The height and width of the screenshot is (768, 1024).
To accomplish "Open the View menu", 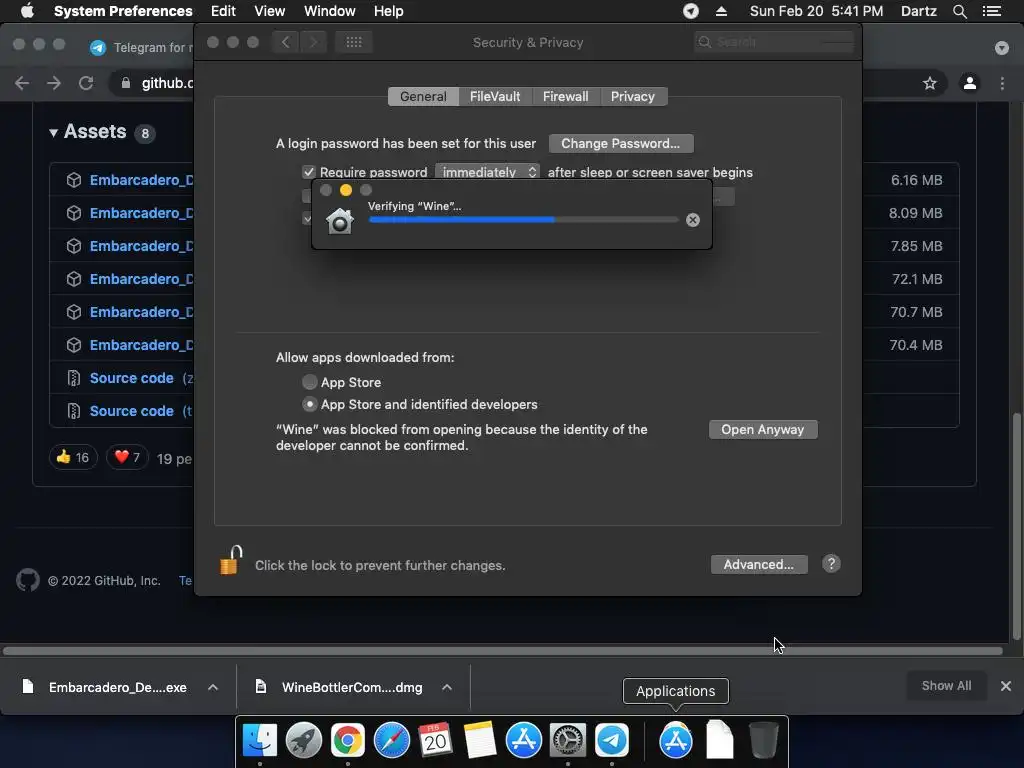I will pos(270,11).
